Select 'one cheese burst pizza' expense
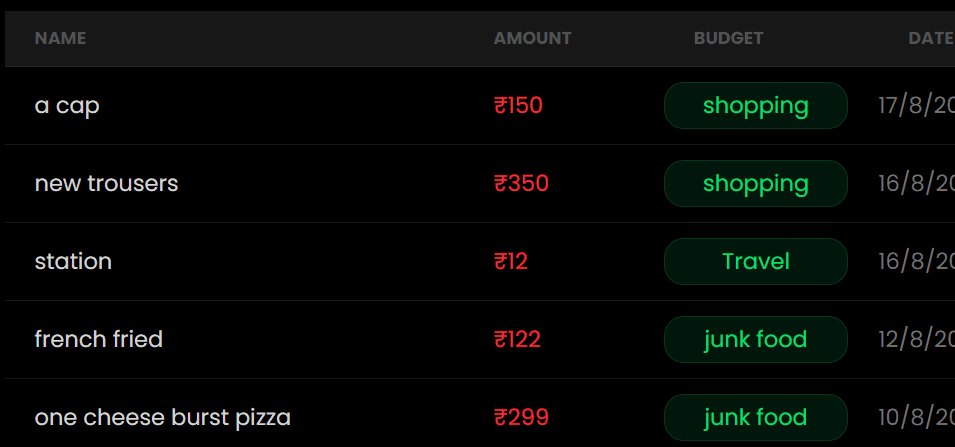This screenshot has height=447, width=955. coord(162,417)
